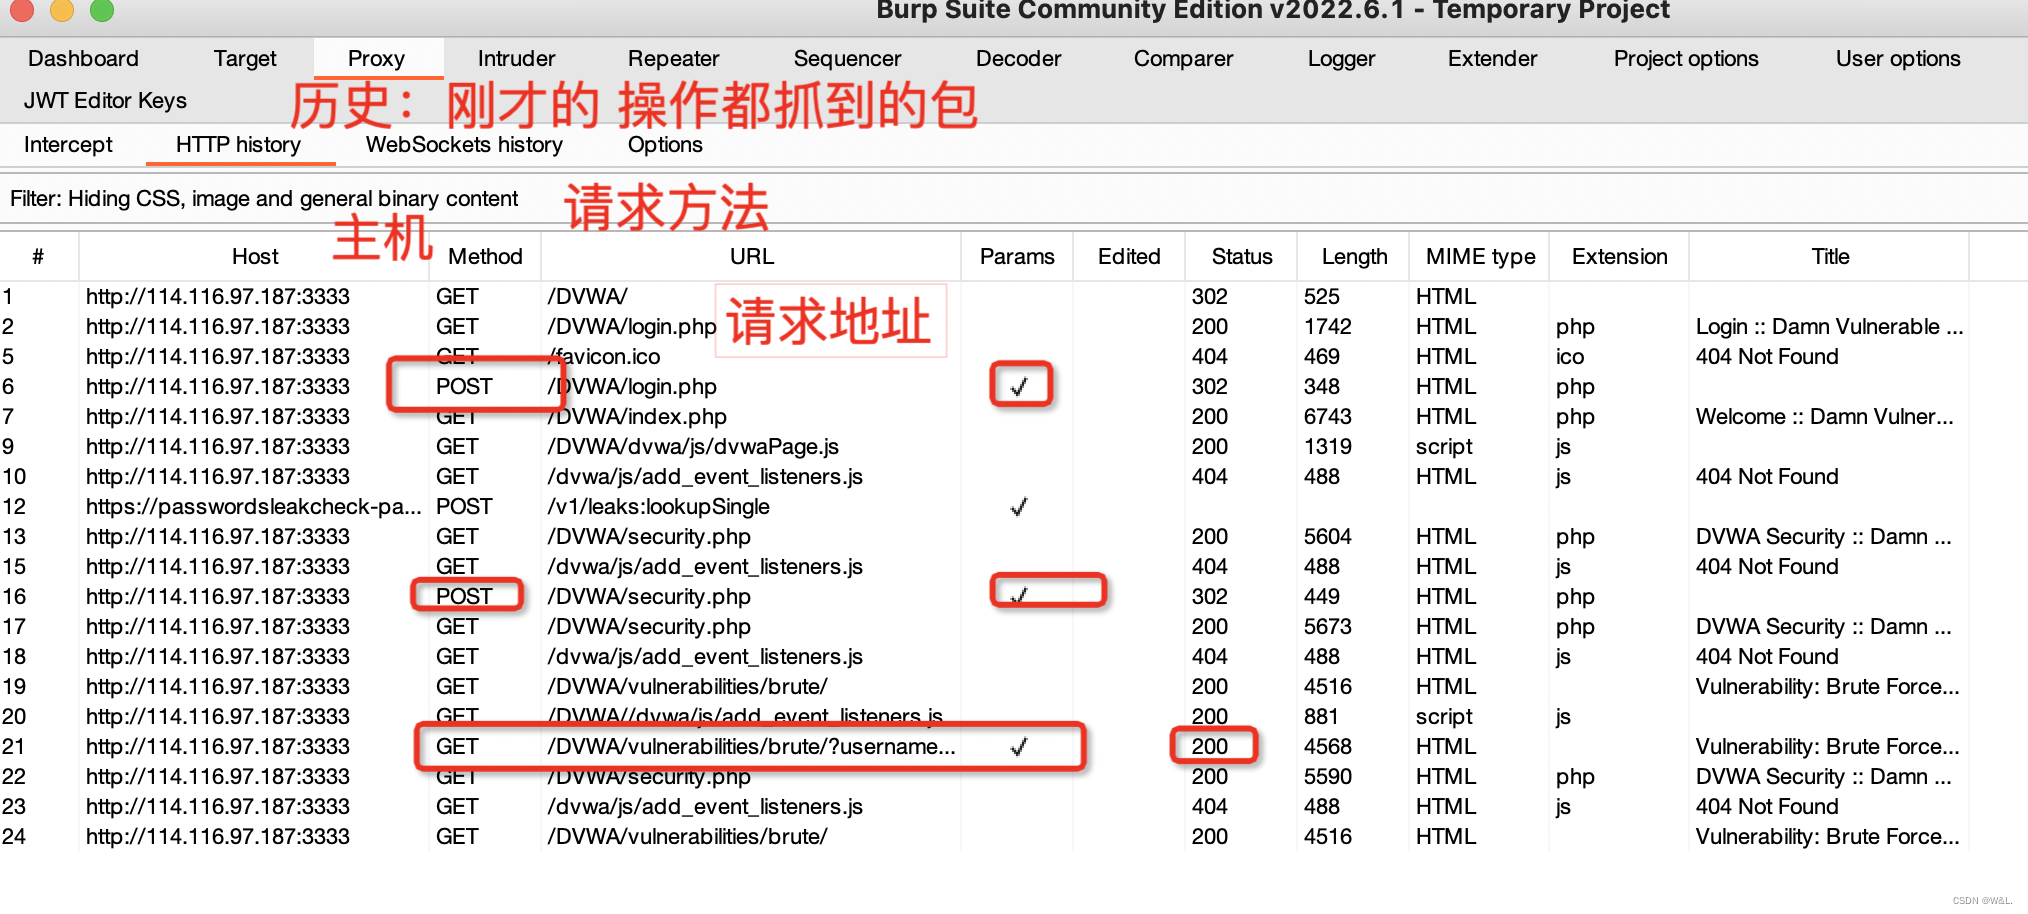Select request row with URL /DVWA/
The width and height of the screenshot is (2028, 914).
(x=984, y=297)
